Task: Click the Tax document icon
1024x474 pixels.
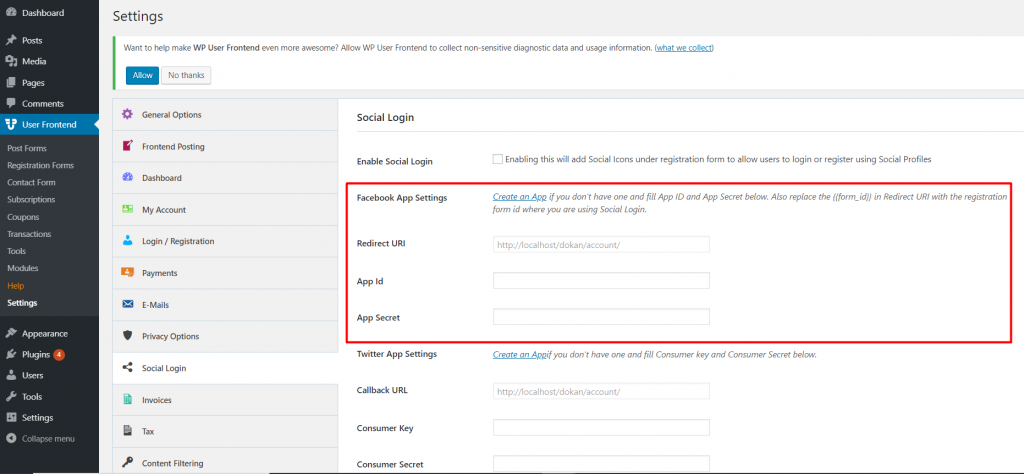Action: pos(127,431)
